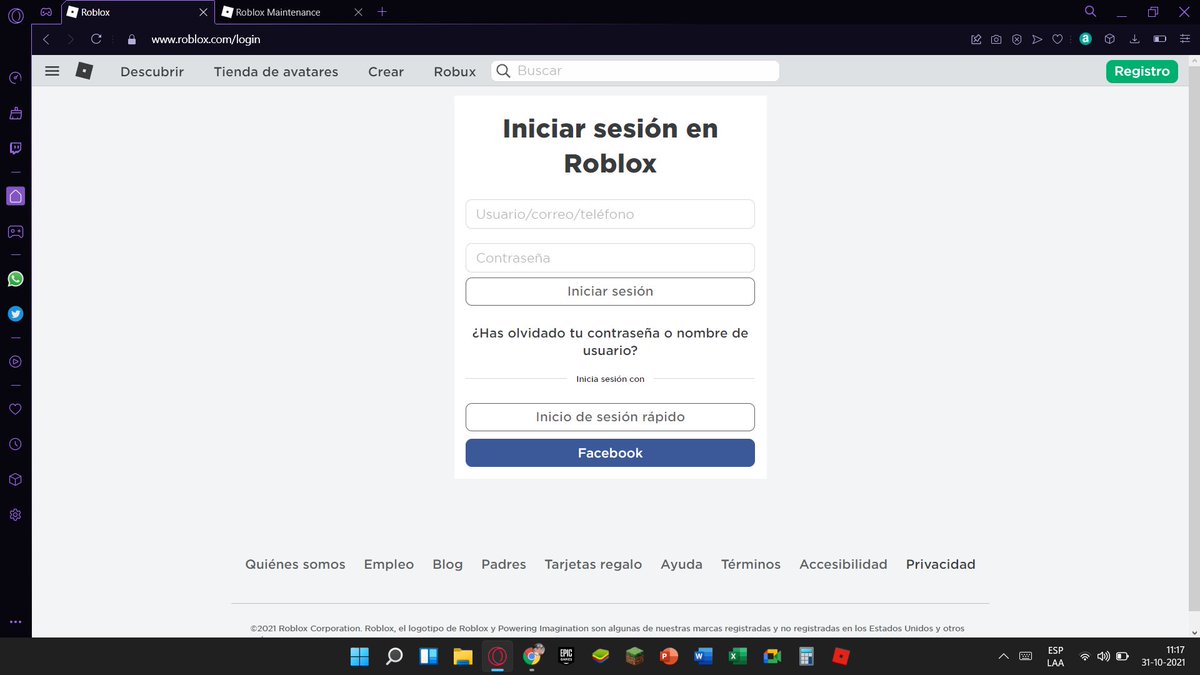The image size is (1200, 675).
Task: Open taskbar search magnifier
Action: 394,657
